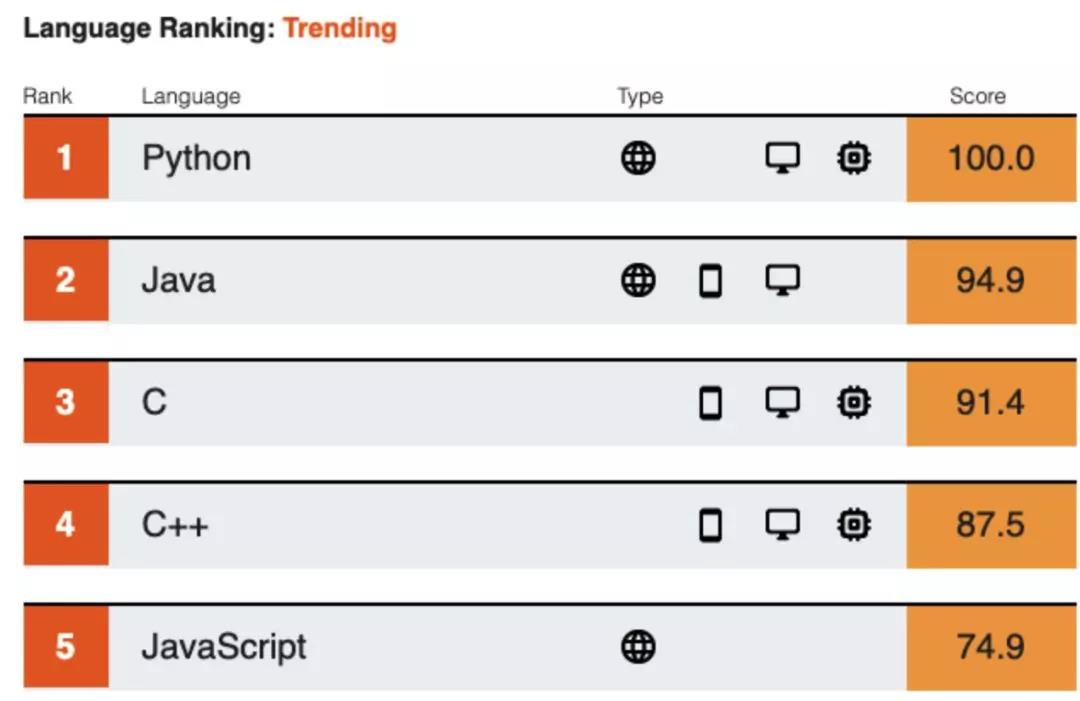This screenshot has width=1080, height=701.
Task: Click the desktop monitor icon for Python
Action: coord(782,158)
